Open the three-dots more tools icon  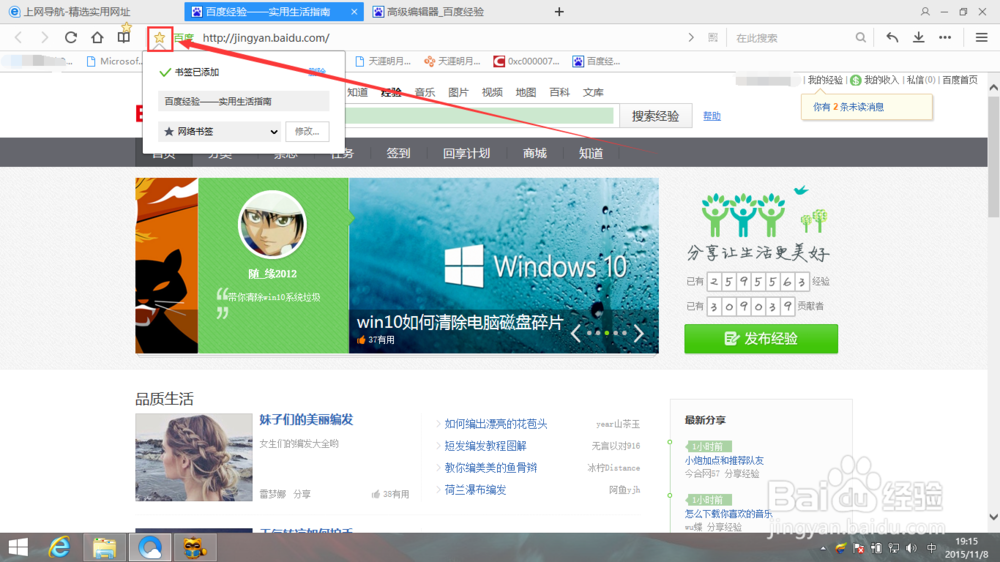pos(945,38)
